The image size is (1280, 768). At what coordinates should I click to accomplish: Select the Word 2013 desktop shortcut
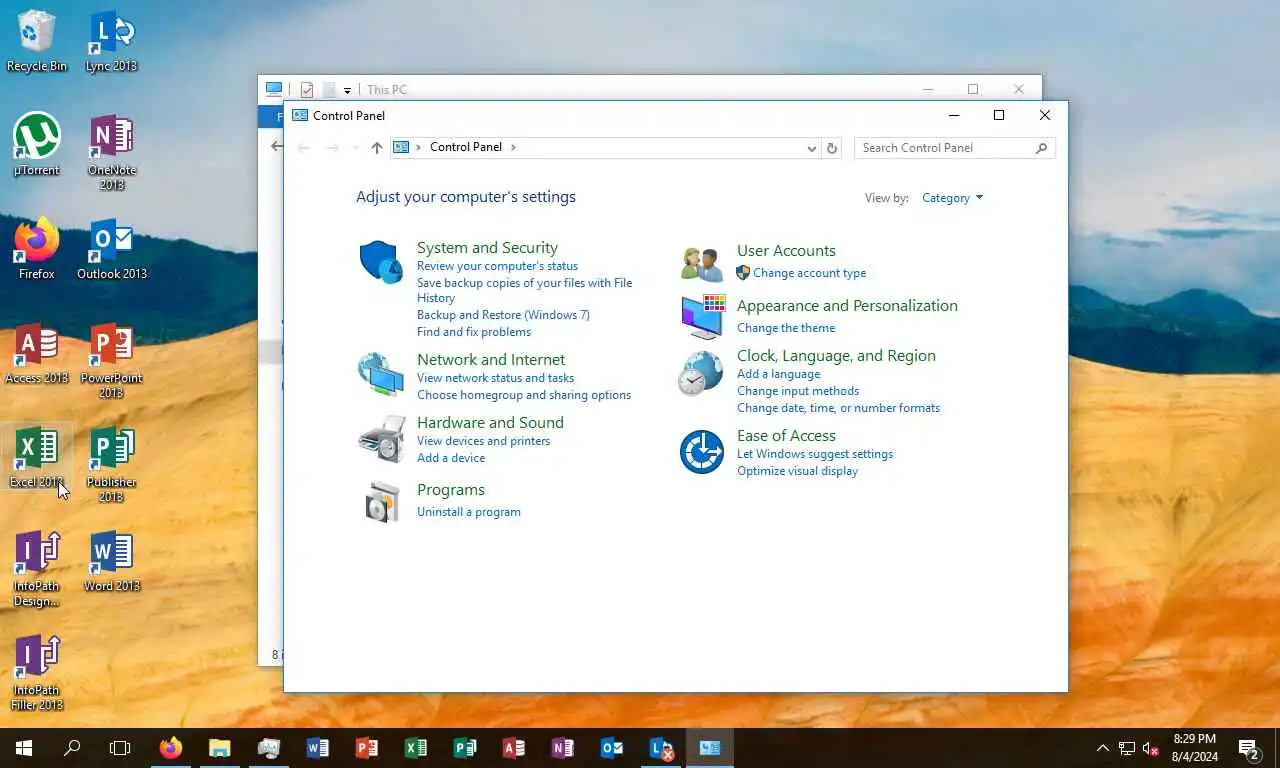[112, 561]
